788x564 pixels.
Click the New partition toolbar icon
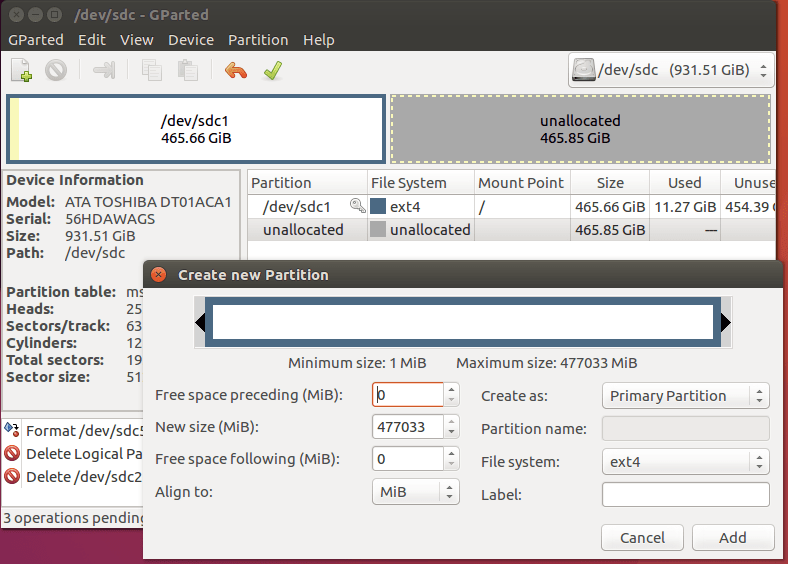pyautogui.click(x=21, y=70)
